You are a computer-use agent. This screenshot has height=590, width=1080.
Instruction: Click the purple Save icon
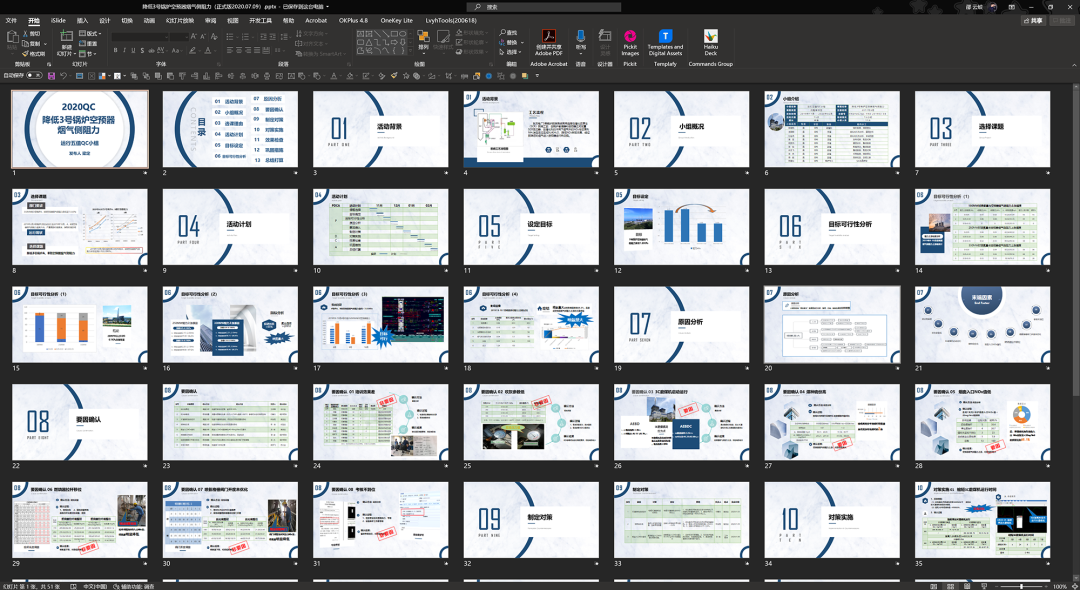click(51, 76)
